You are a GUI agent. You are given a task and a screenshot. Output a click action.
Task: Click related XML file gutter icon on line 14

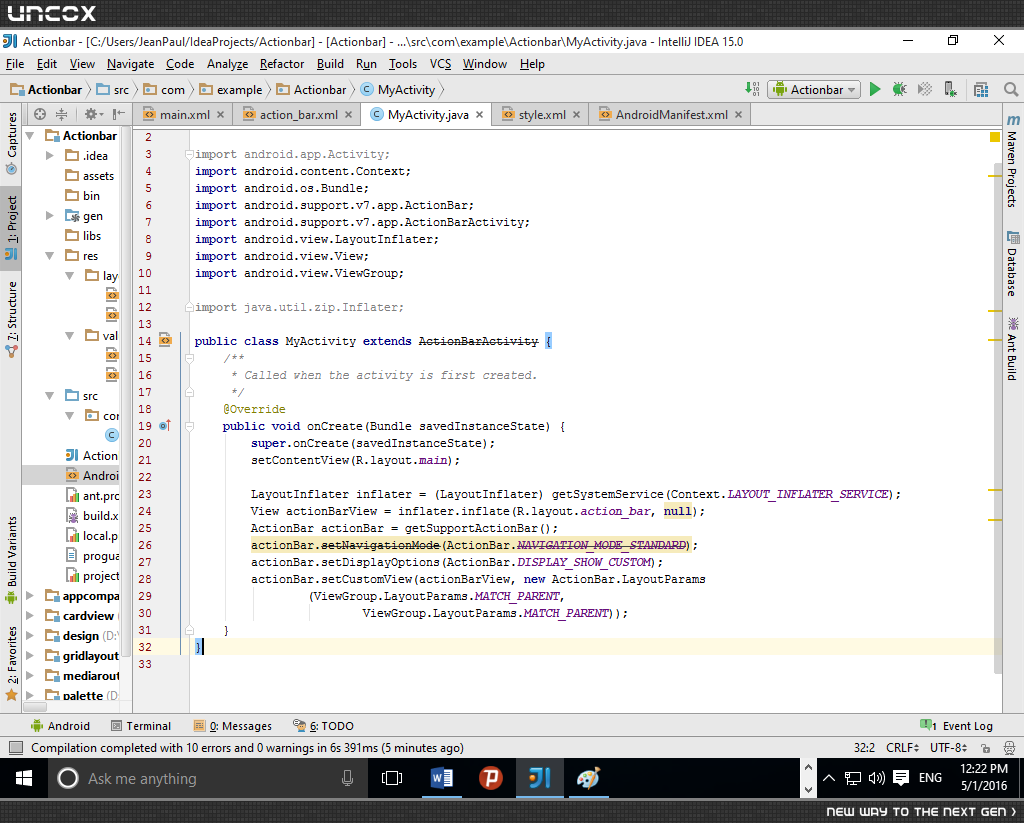click(x=165, y=340)
